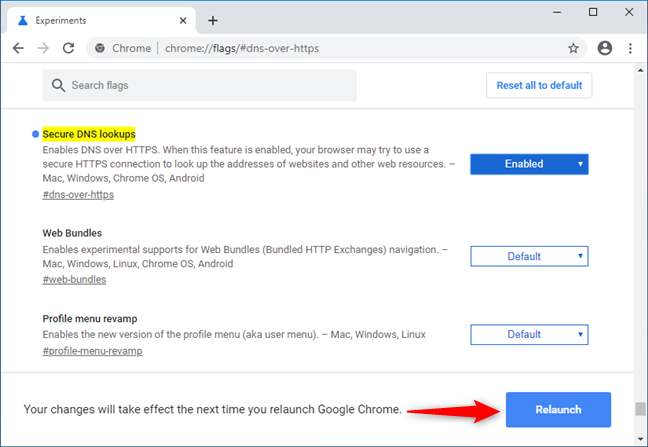This screenshot has height=447, width=648.
Task: Minimize the Chrome window
Action: [x=557, y=12]
